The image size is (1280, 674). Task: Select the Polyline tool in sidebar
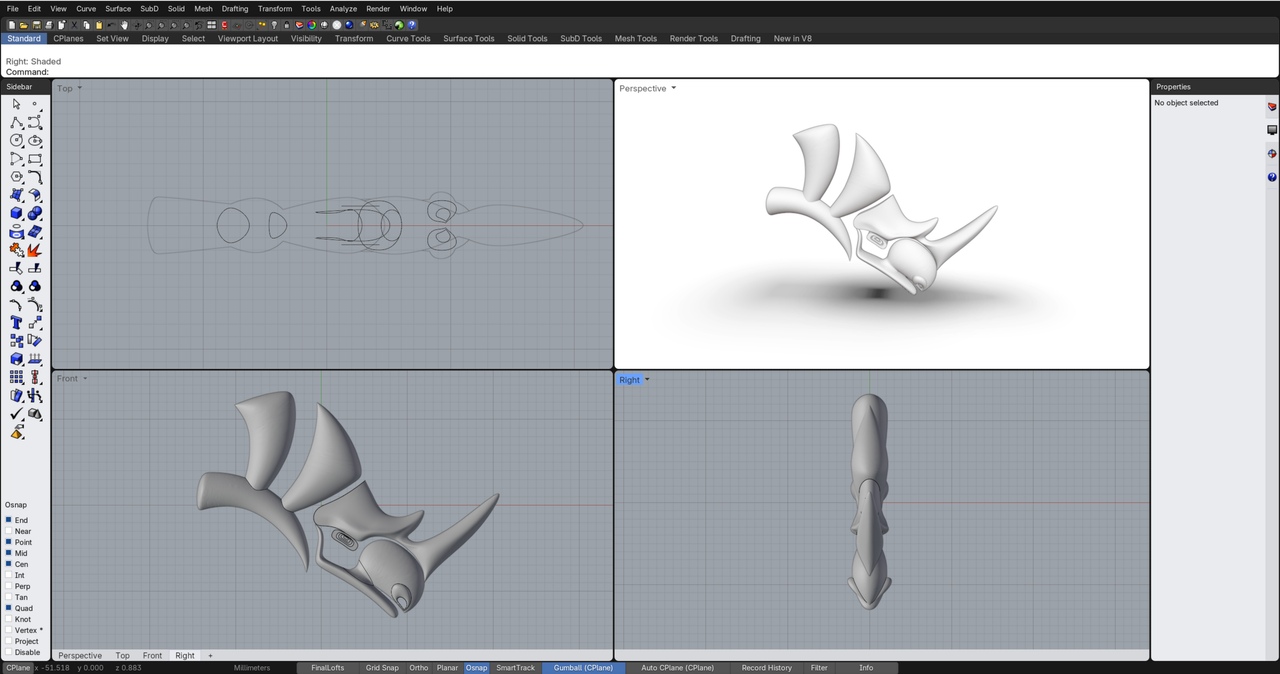[16, 122]
